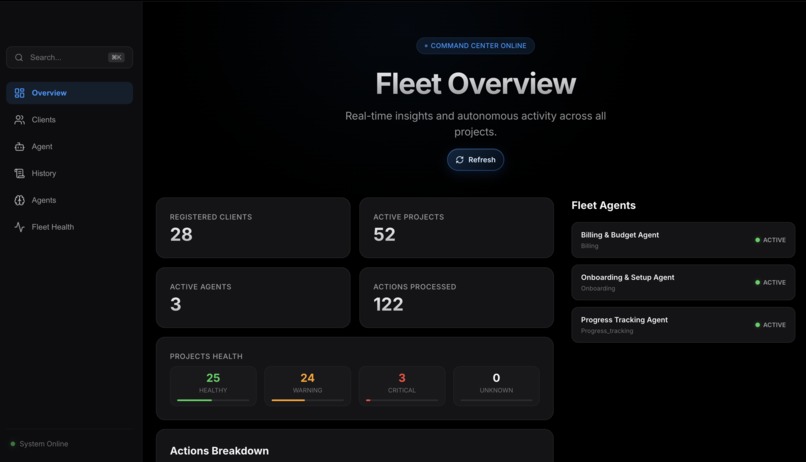Click the ⌘K shortcut badge
Screen dimensions: 806x462
(x=116, y=58)
